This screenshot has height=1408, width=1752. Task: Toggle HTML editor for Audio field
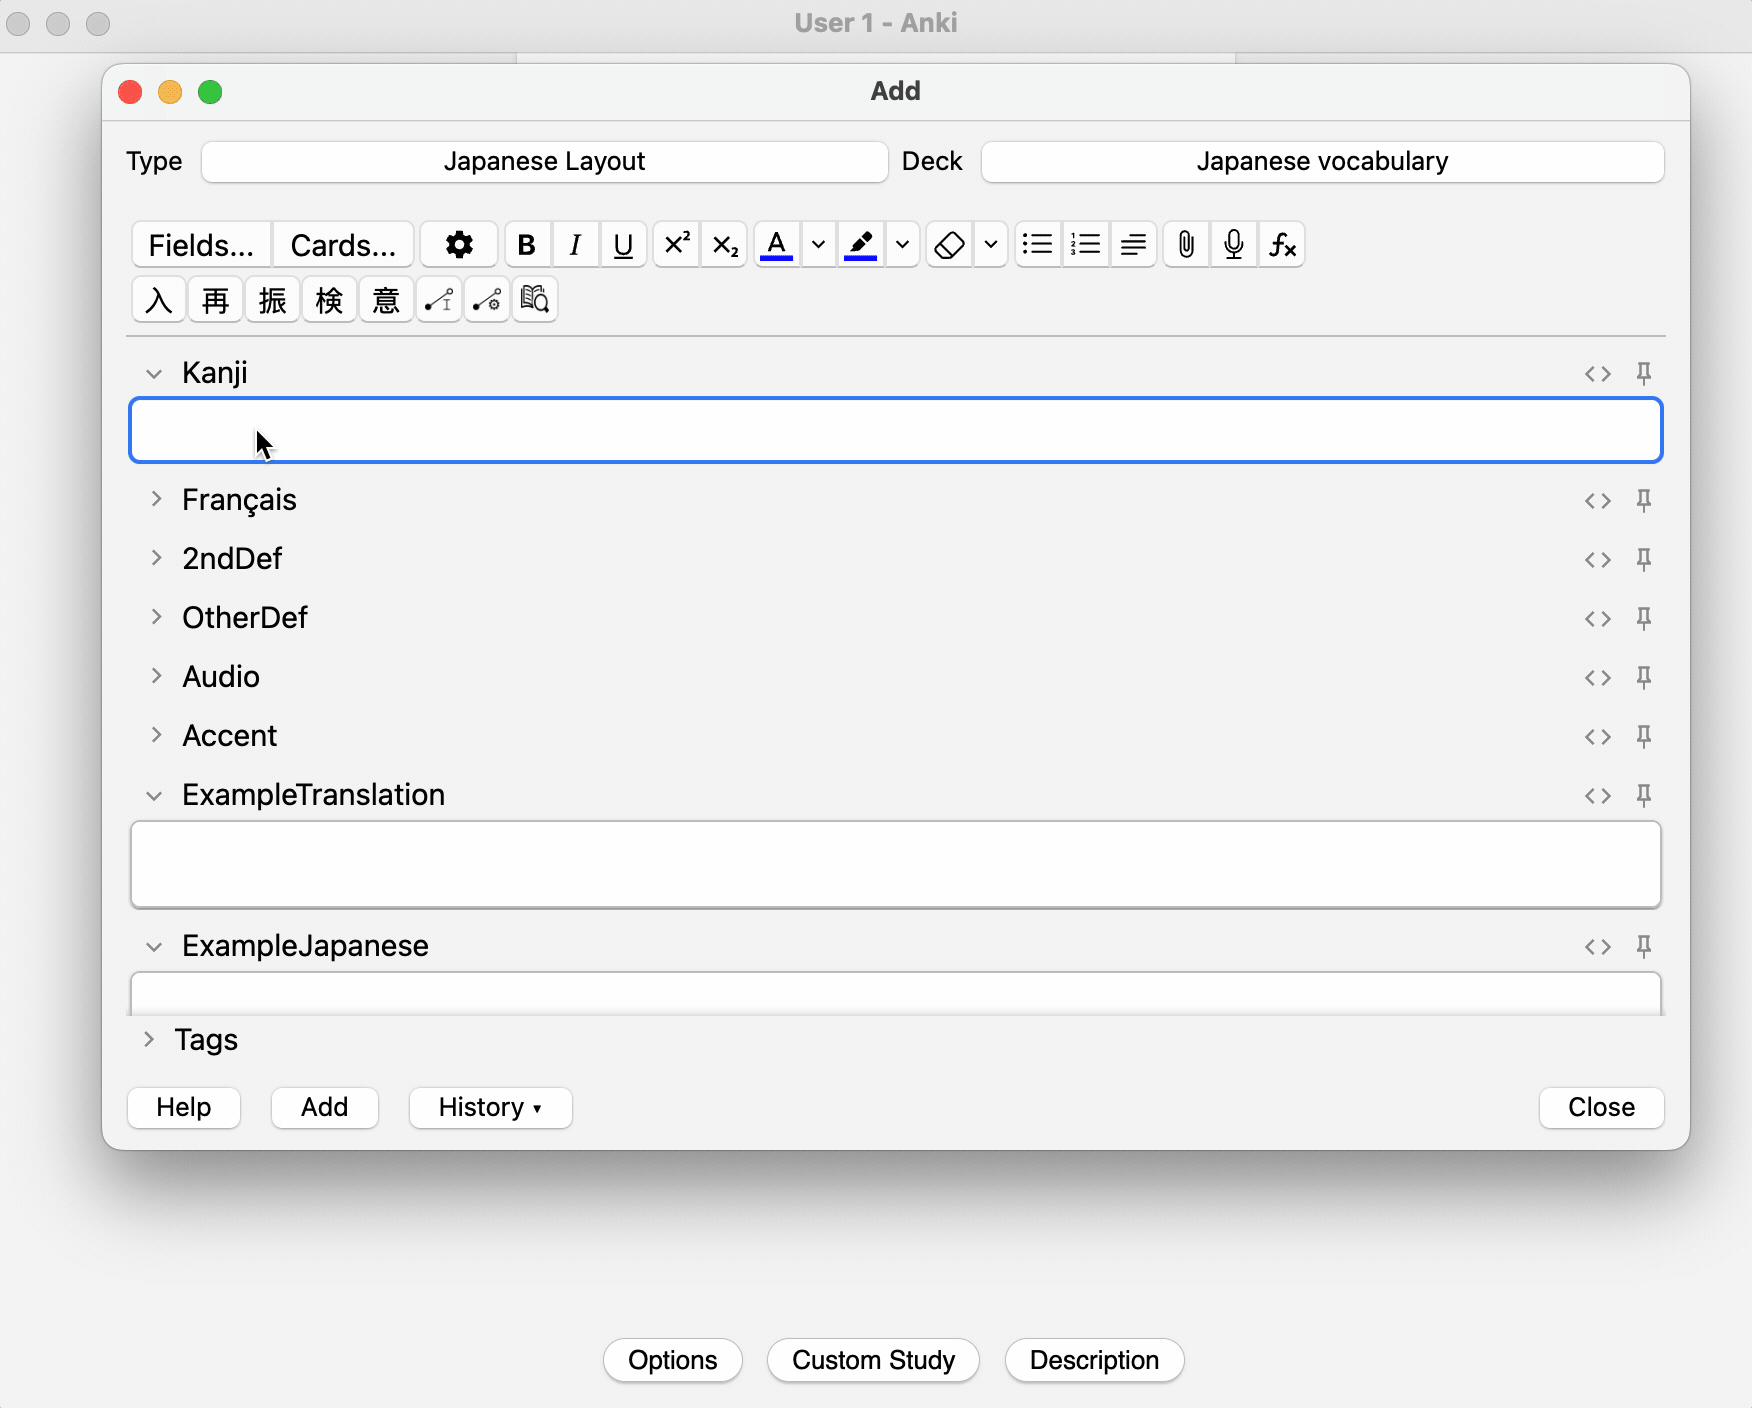pos(1598,678)
